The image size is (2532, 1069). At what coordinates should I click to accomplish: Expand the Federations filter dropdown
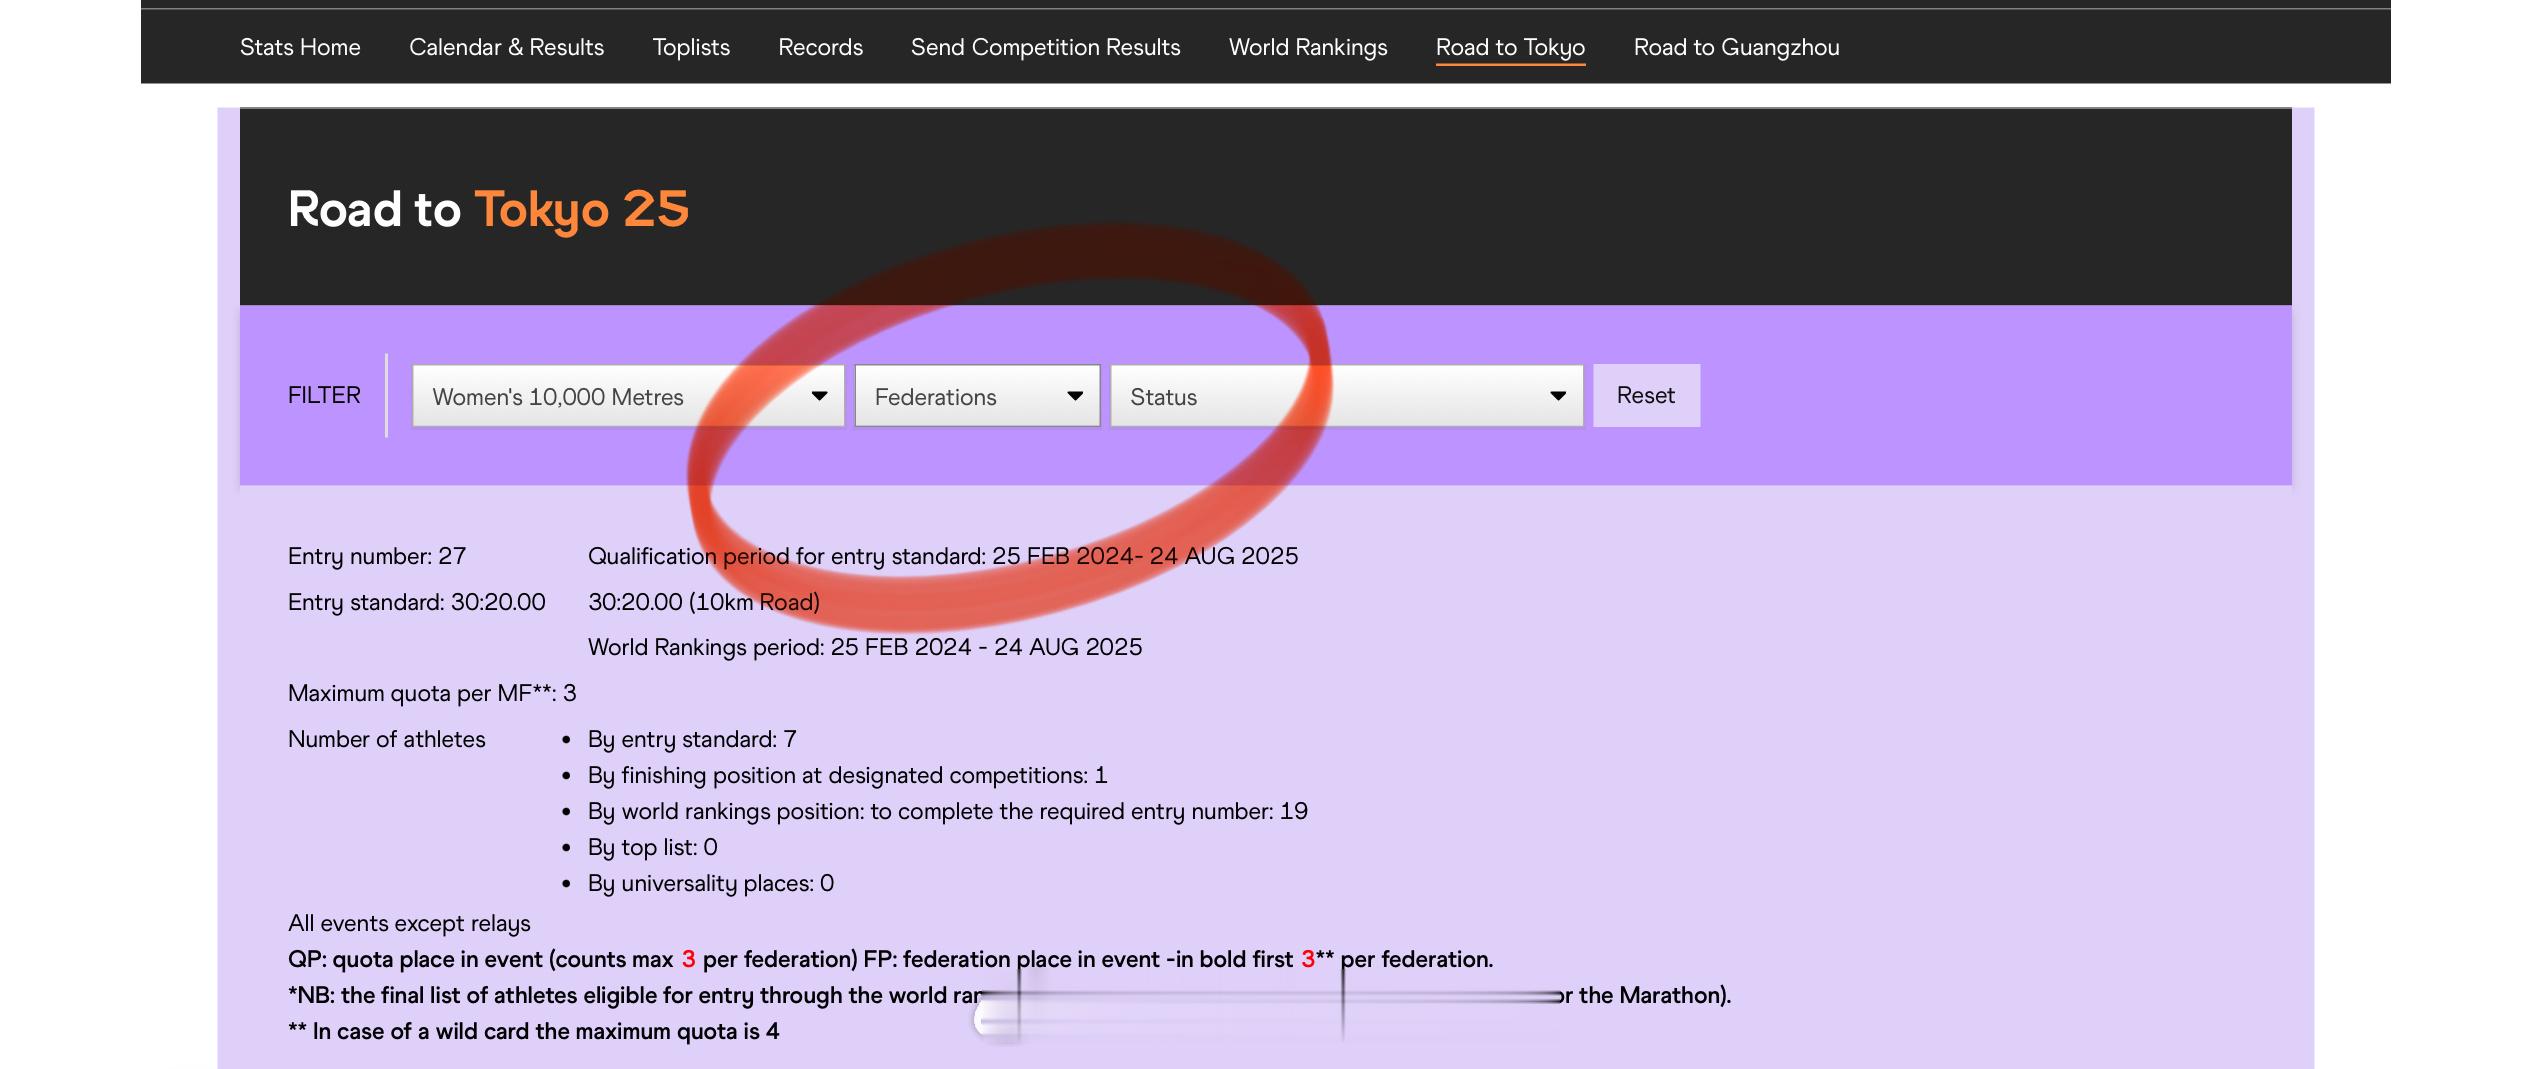tap(977, 396)
